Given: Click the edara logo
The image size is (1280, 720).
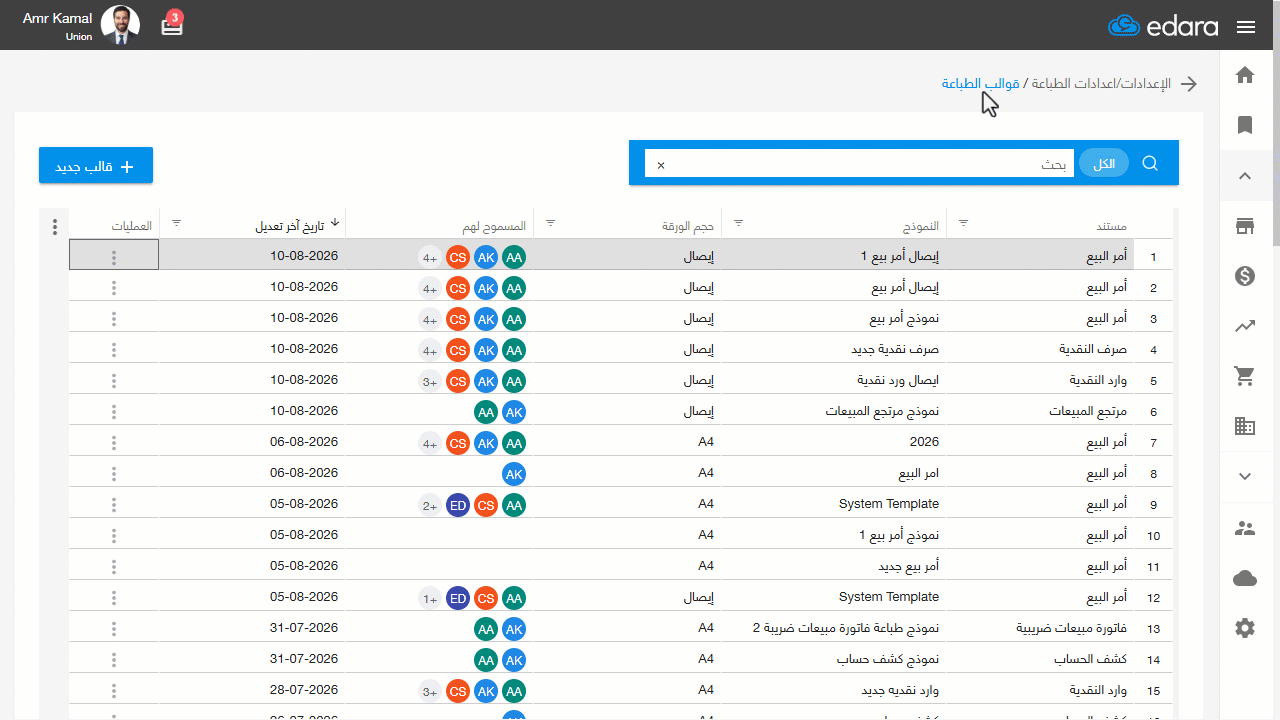Looking at the screenshot, I should point(1163,26).
